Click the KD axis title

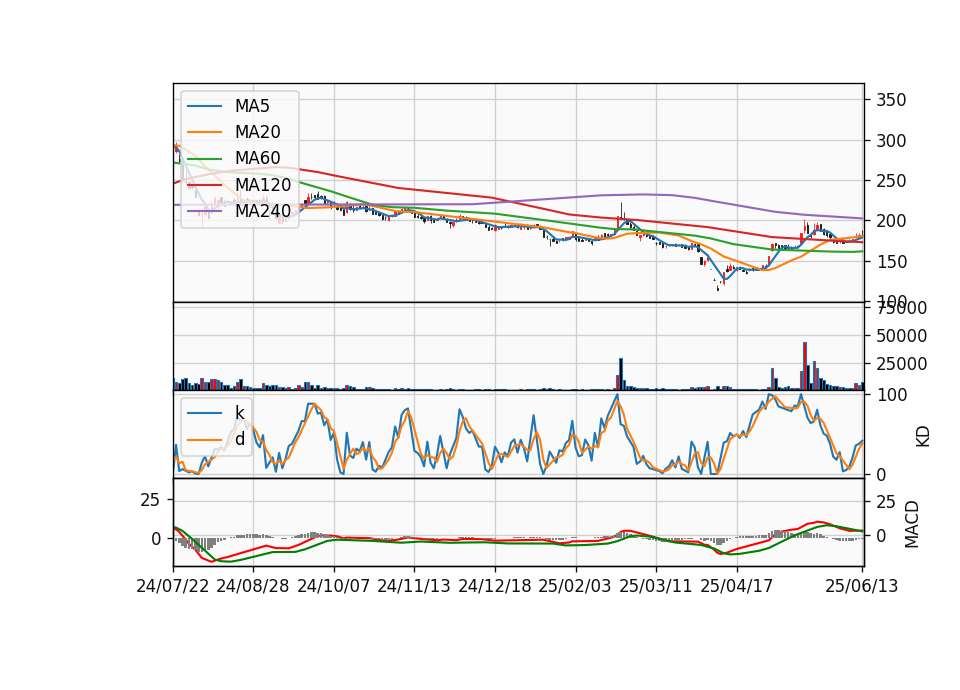[x=923, y=437]
